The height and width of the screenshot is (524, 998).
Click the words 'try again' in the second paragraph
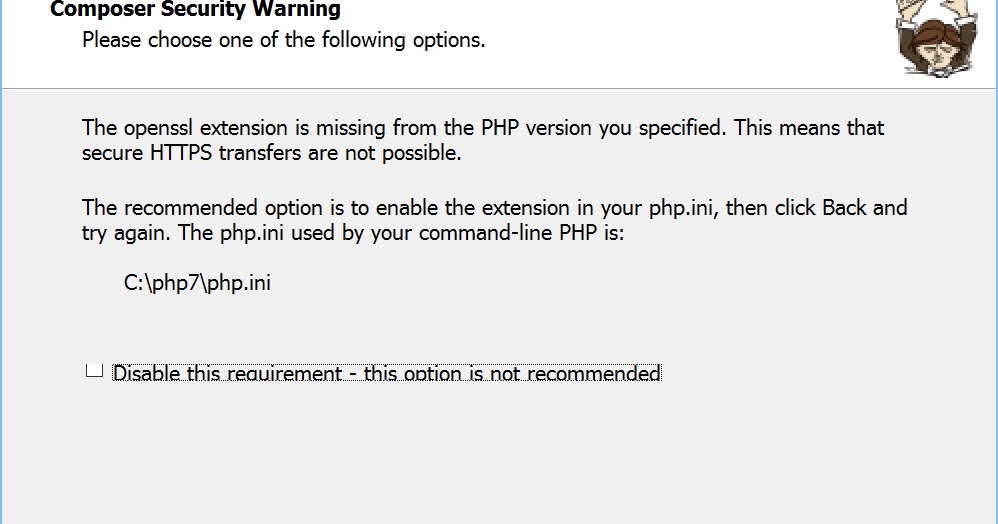pos(126,234)
